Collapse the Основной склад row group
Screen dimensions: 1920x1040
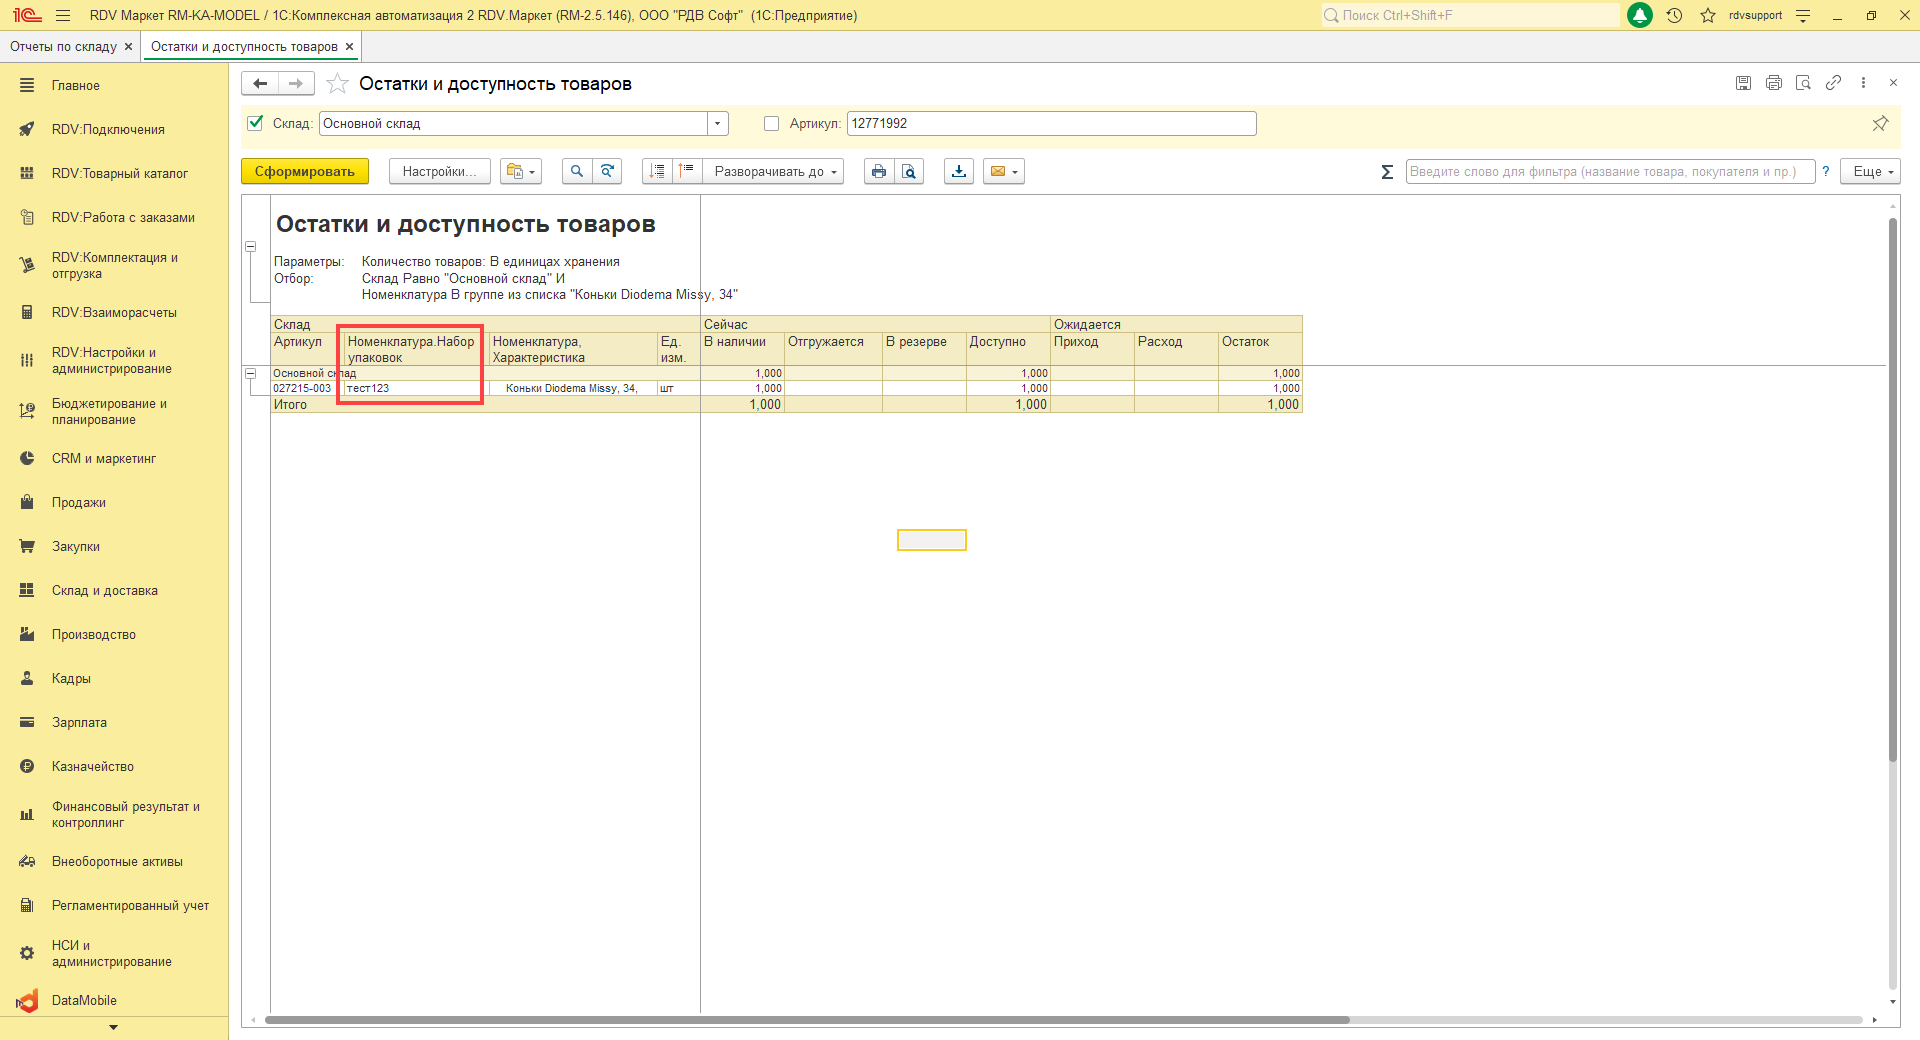tap(251, 373)
